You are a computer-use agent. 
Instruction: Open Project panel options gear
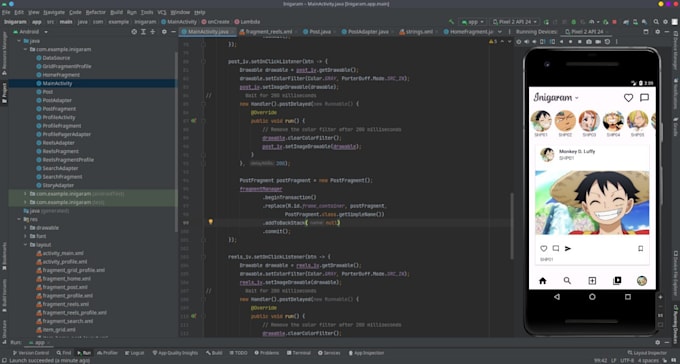164,32
